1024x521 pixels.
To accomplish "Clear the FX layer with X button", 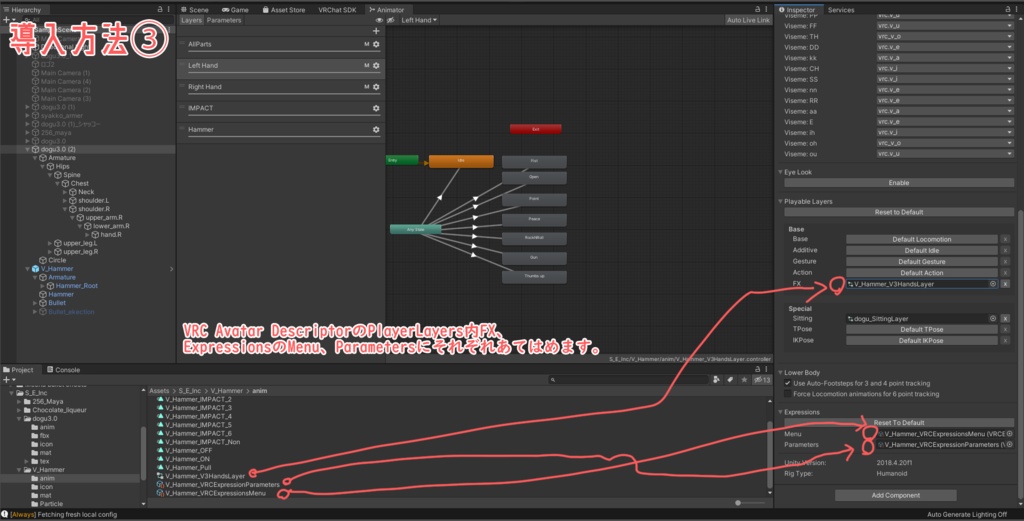I will pos(1005,284).
